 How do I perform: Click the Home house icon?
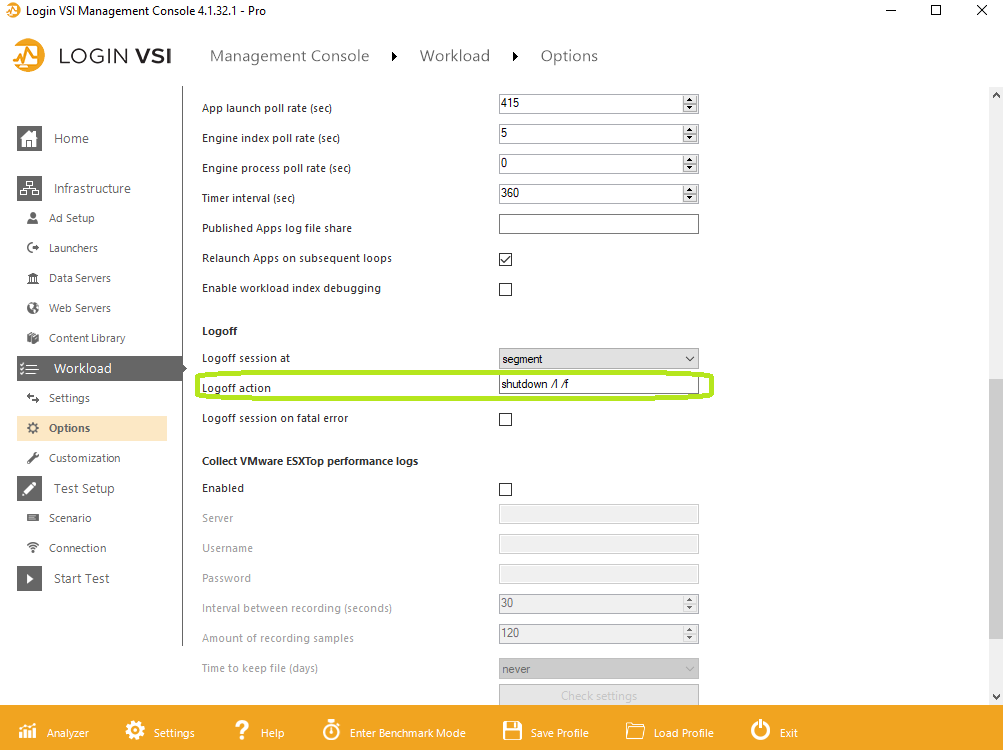pos(29,138)
